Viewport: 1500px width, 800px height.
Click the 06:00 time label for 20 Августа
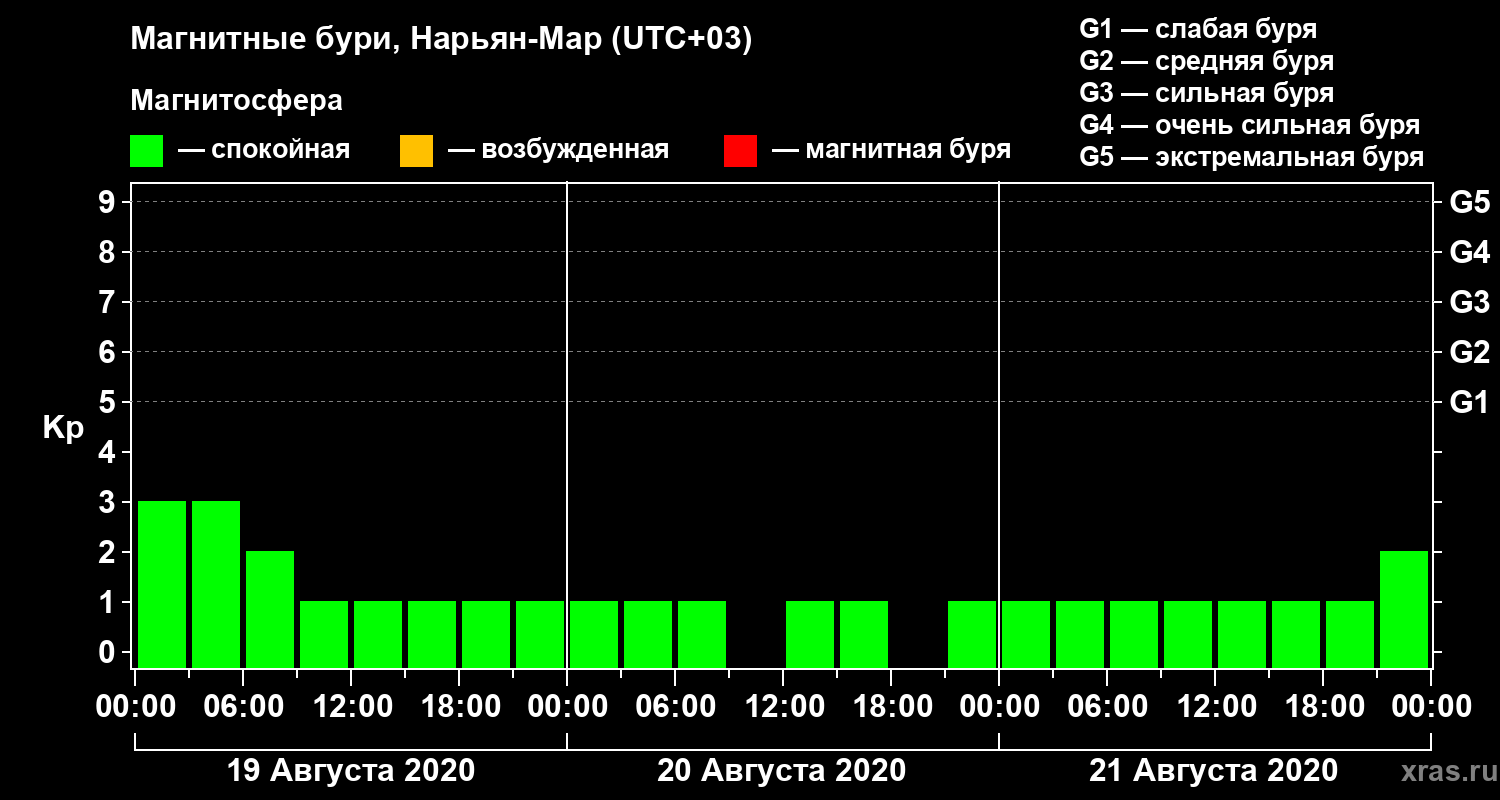(675, 707)
